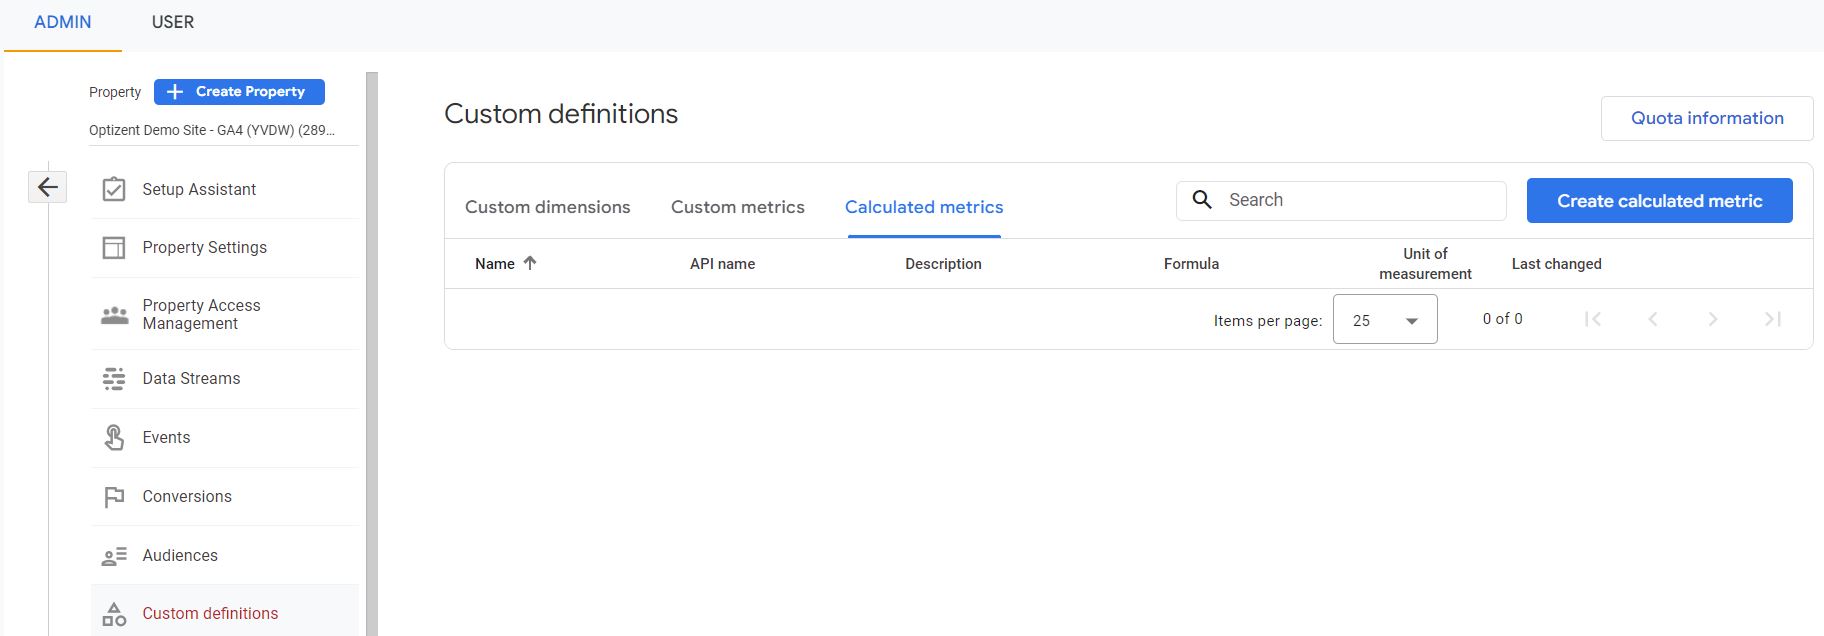Viewport: 1824px width, 636px height.
Task: Click the Create Property button
Action: coord(239,92)
